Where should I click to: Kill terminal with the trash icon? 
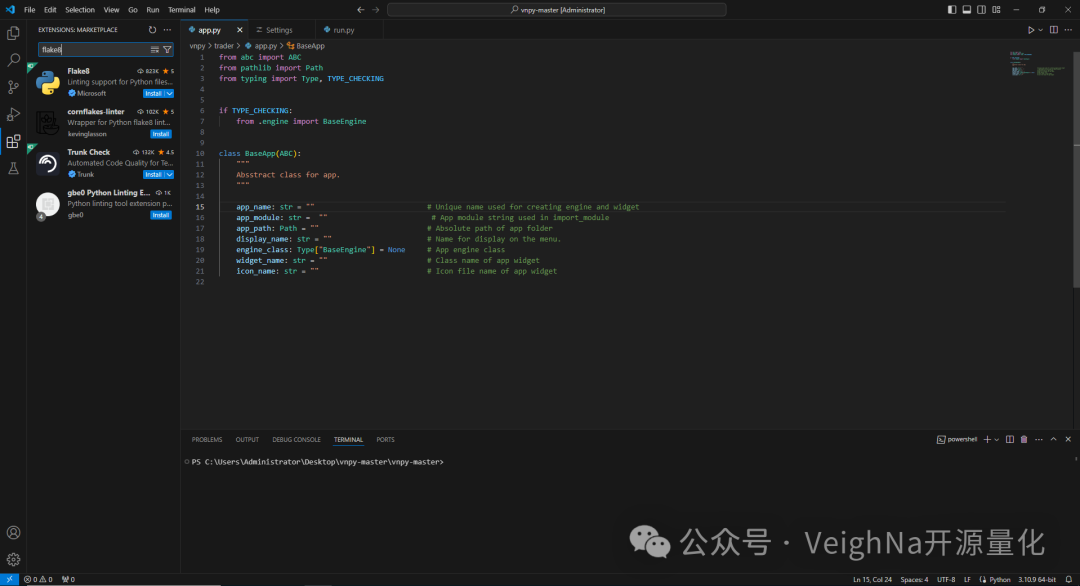click(x=1023, y=439)
